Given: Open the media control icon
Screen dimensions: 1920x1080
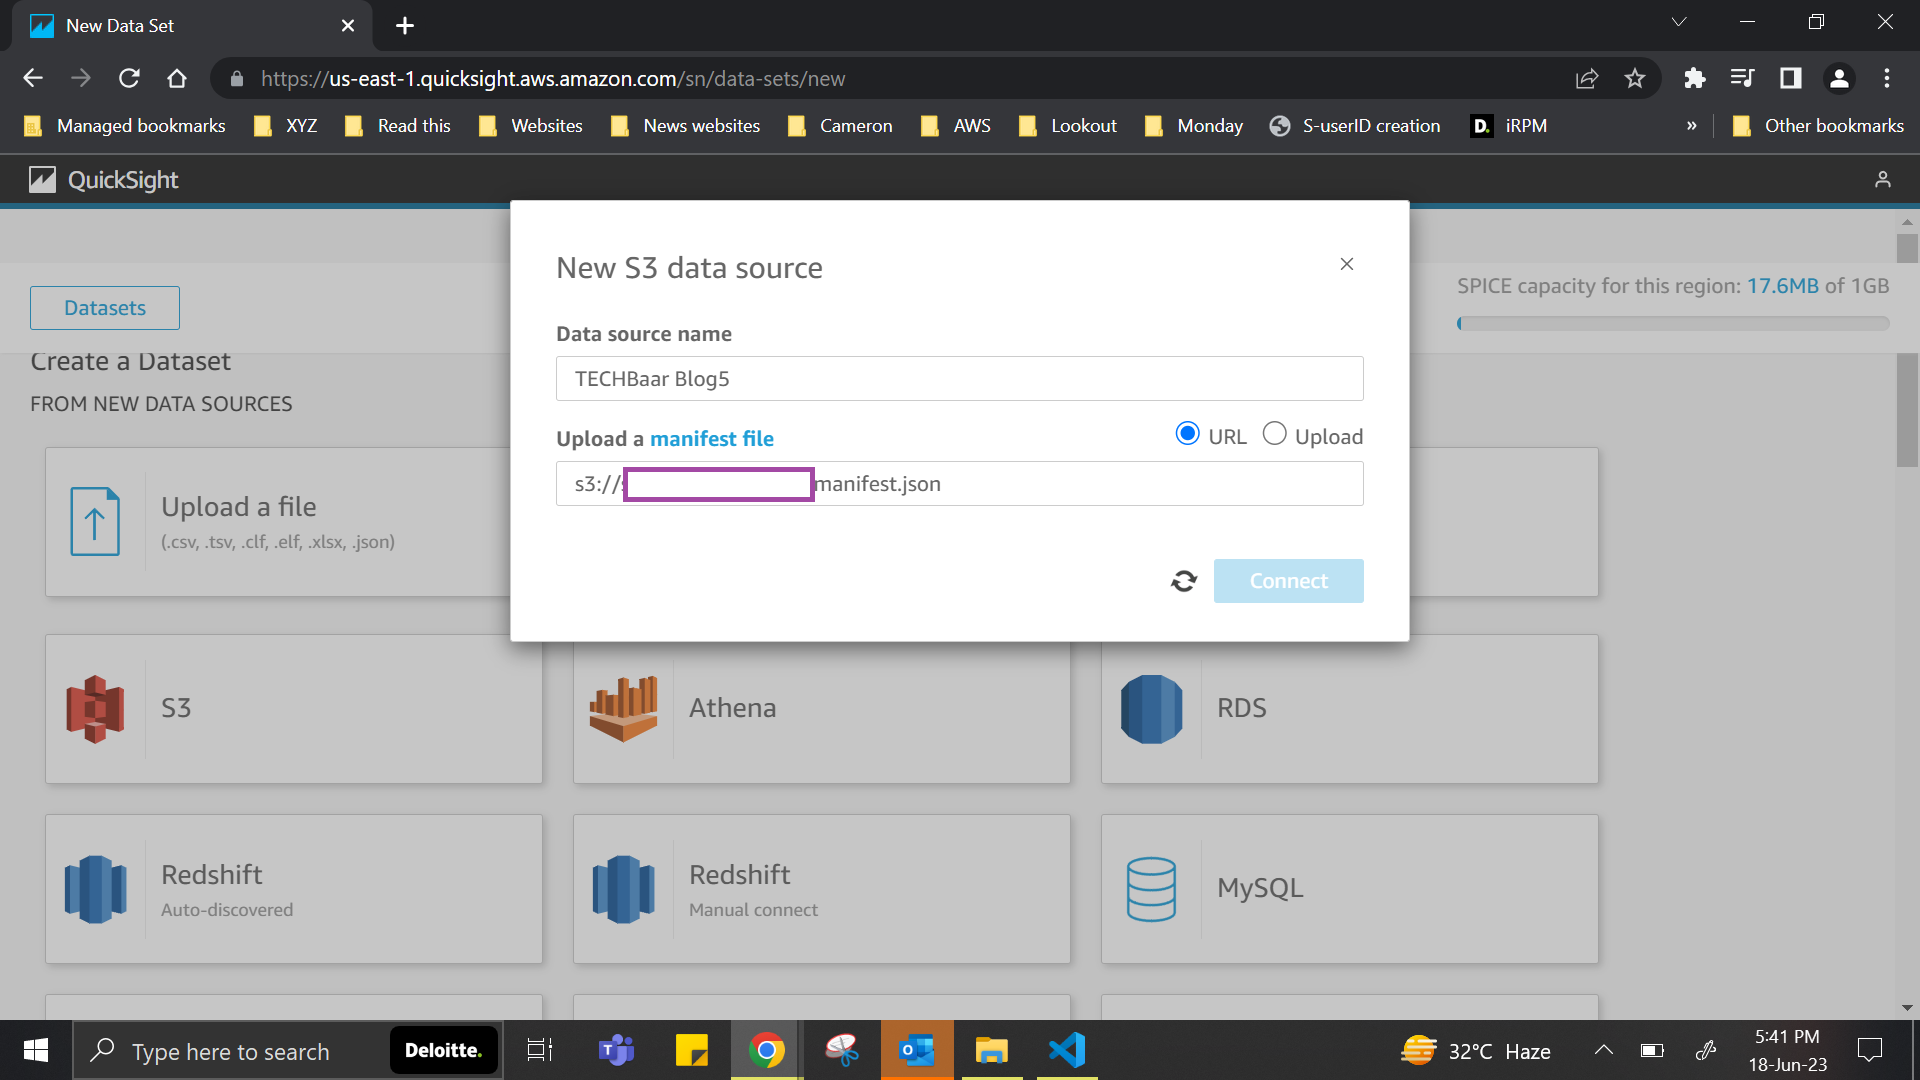Looking at the screenshot, I should coord(1742,78).
